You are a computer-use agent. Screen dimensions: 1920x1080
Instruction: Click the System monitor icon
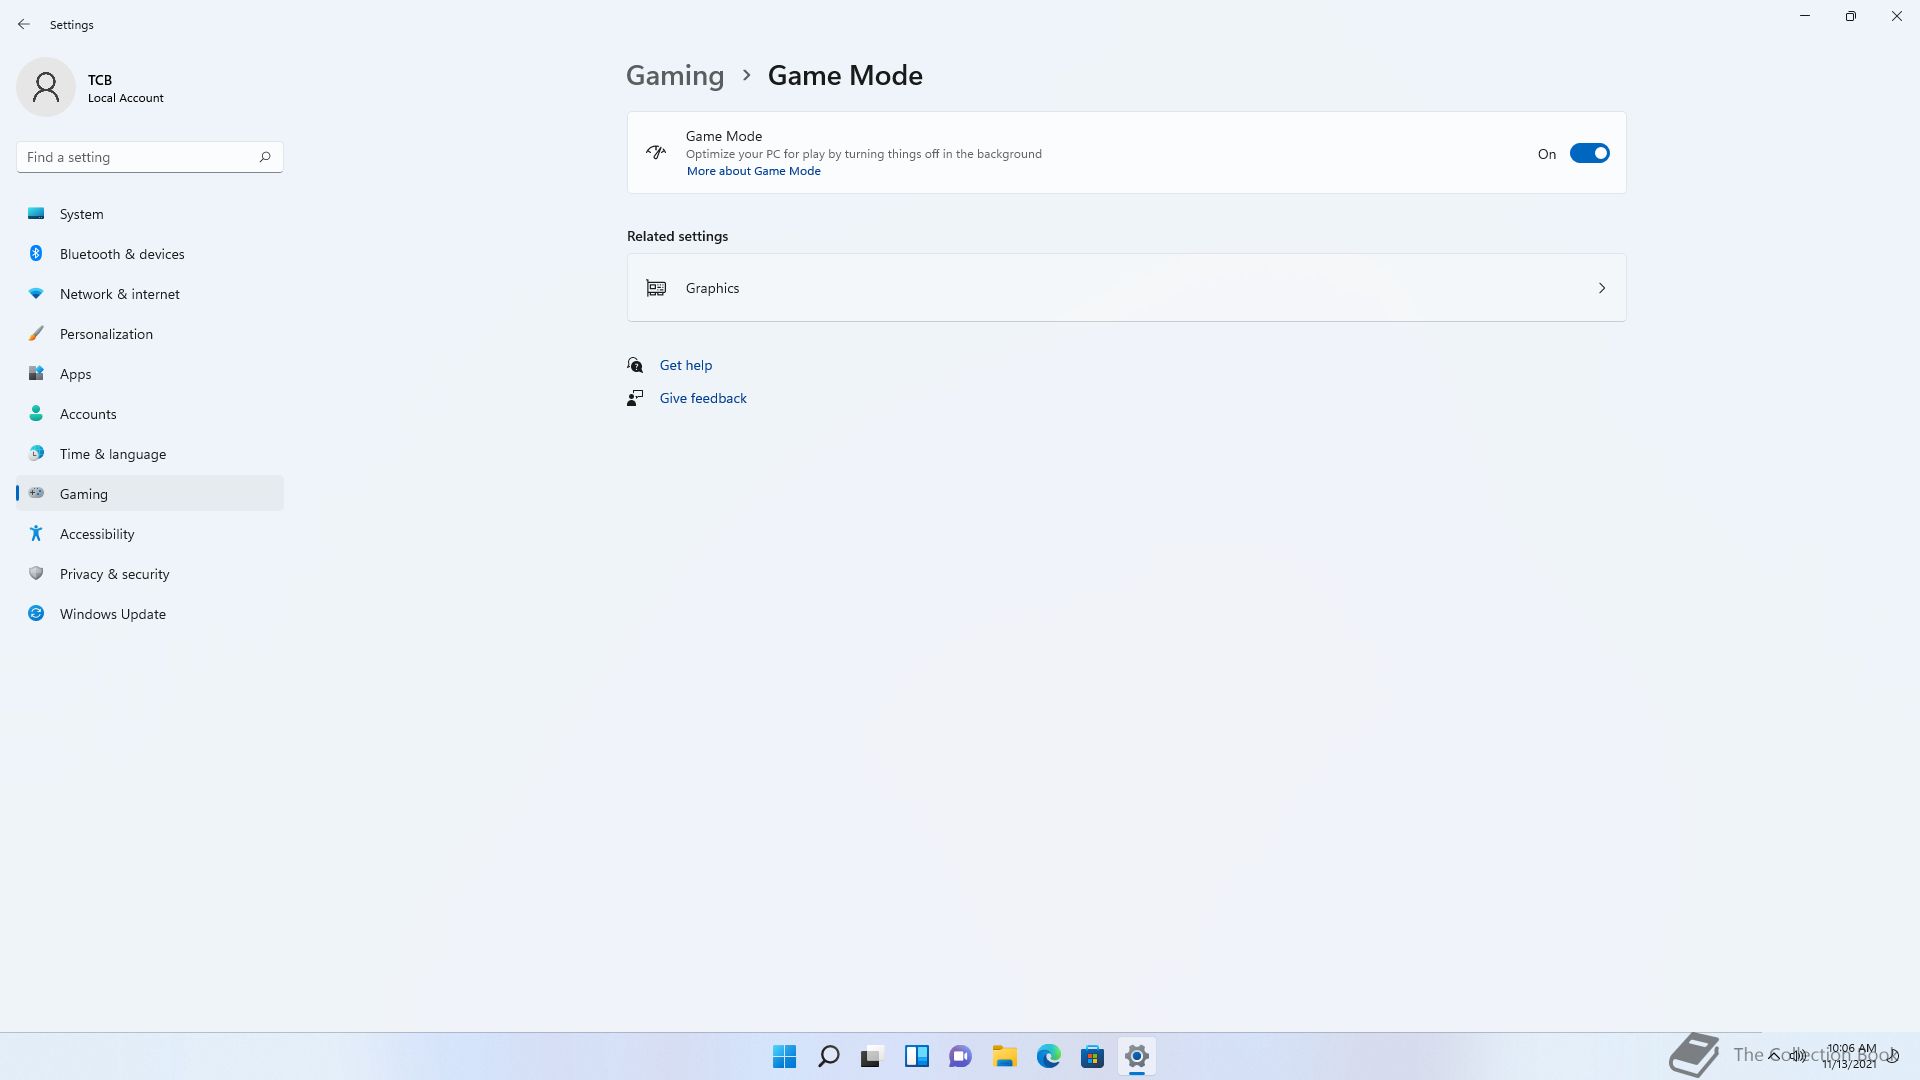(x=36, y=213)
